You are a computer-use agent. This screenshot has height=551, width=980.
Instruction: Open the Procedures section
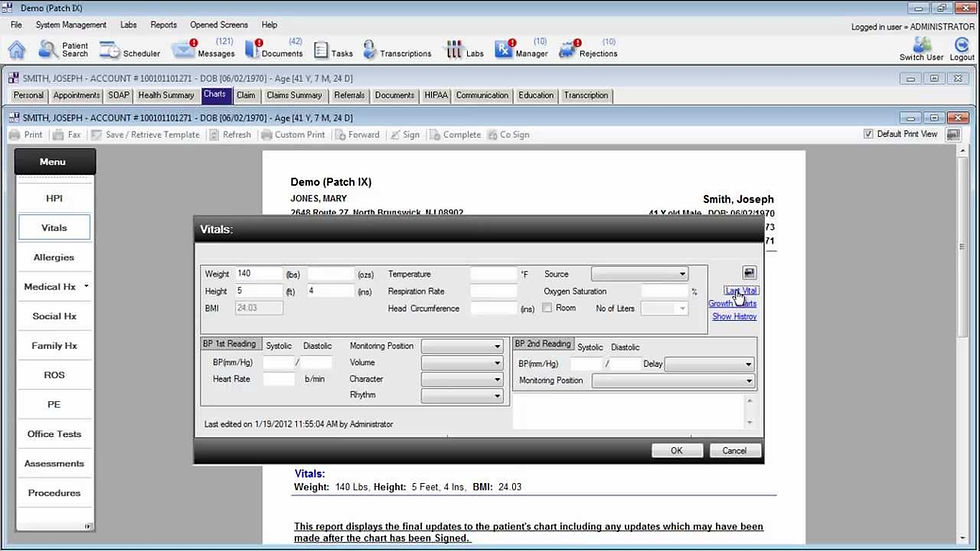pos(54,493)
